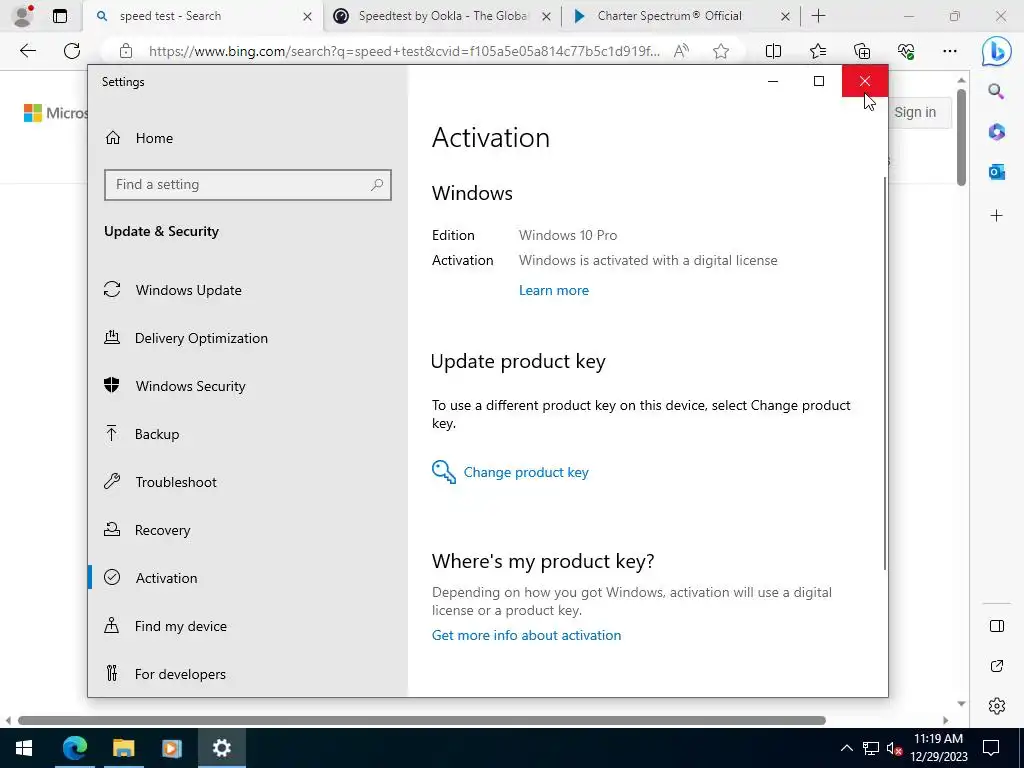Click the Edge profile avatar icon
1024x768 pixels.
pyautogui.click(x=23, y=16)
